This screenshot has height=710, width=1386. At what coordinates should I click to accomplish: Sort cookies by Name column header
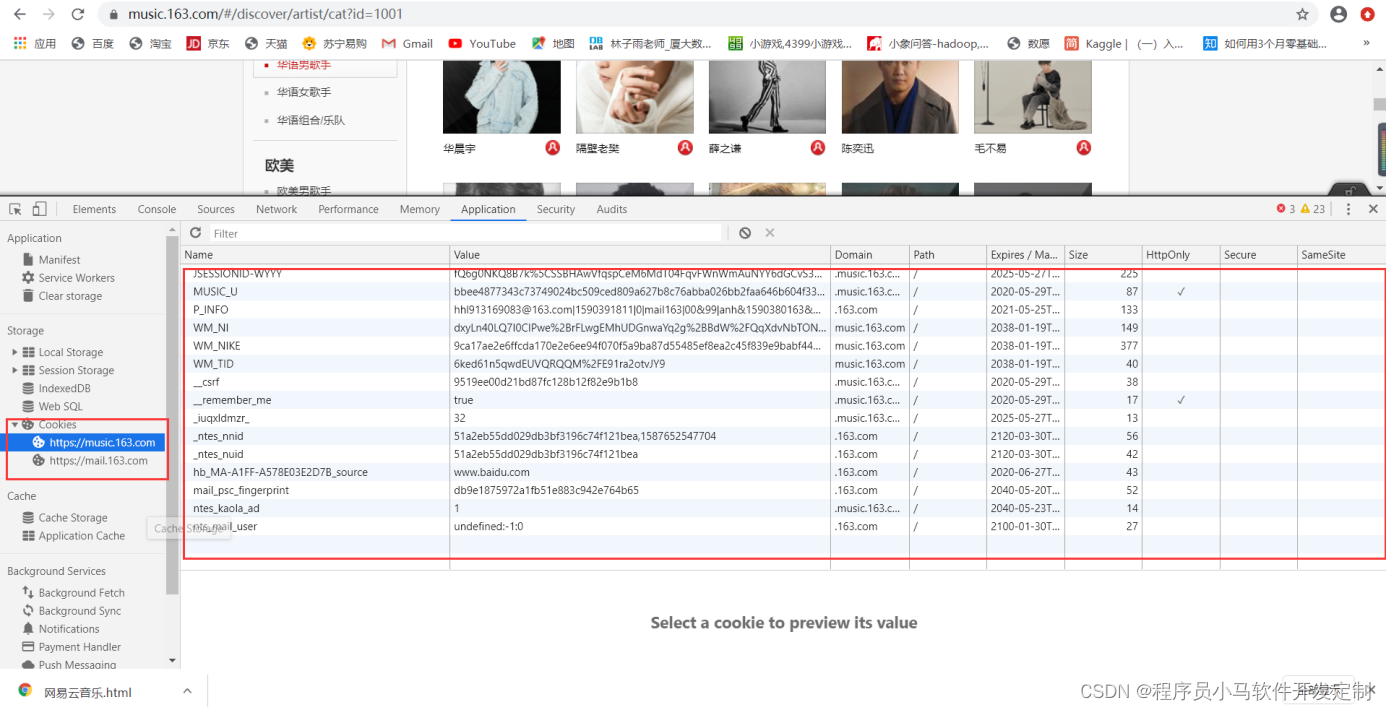point(315,255)
